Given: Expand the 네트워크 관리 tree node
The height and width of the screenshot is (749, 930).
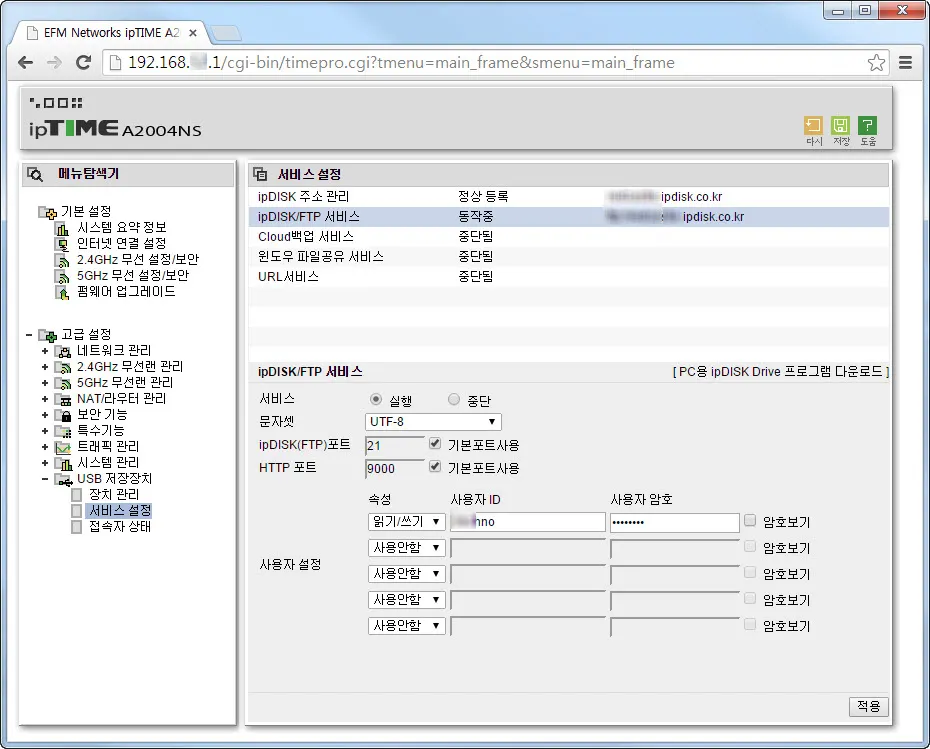Looking at the screenshot, I should (x=44, y=351).
